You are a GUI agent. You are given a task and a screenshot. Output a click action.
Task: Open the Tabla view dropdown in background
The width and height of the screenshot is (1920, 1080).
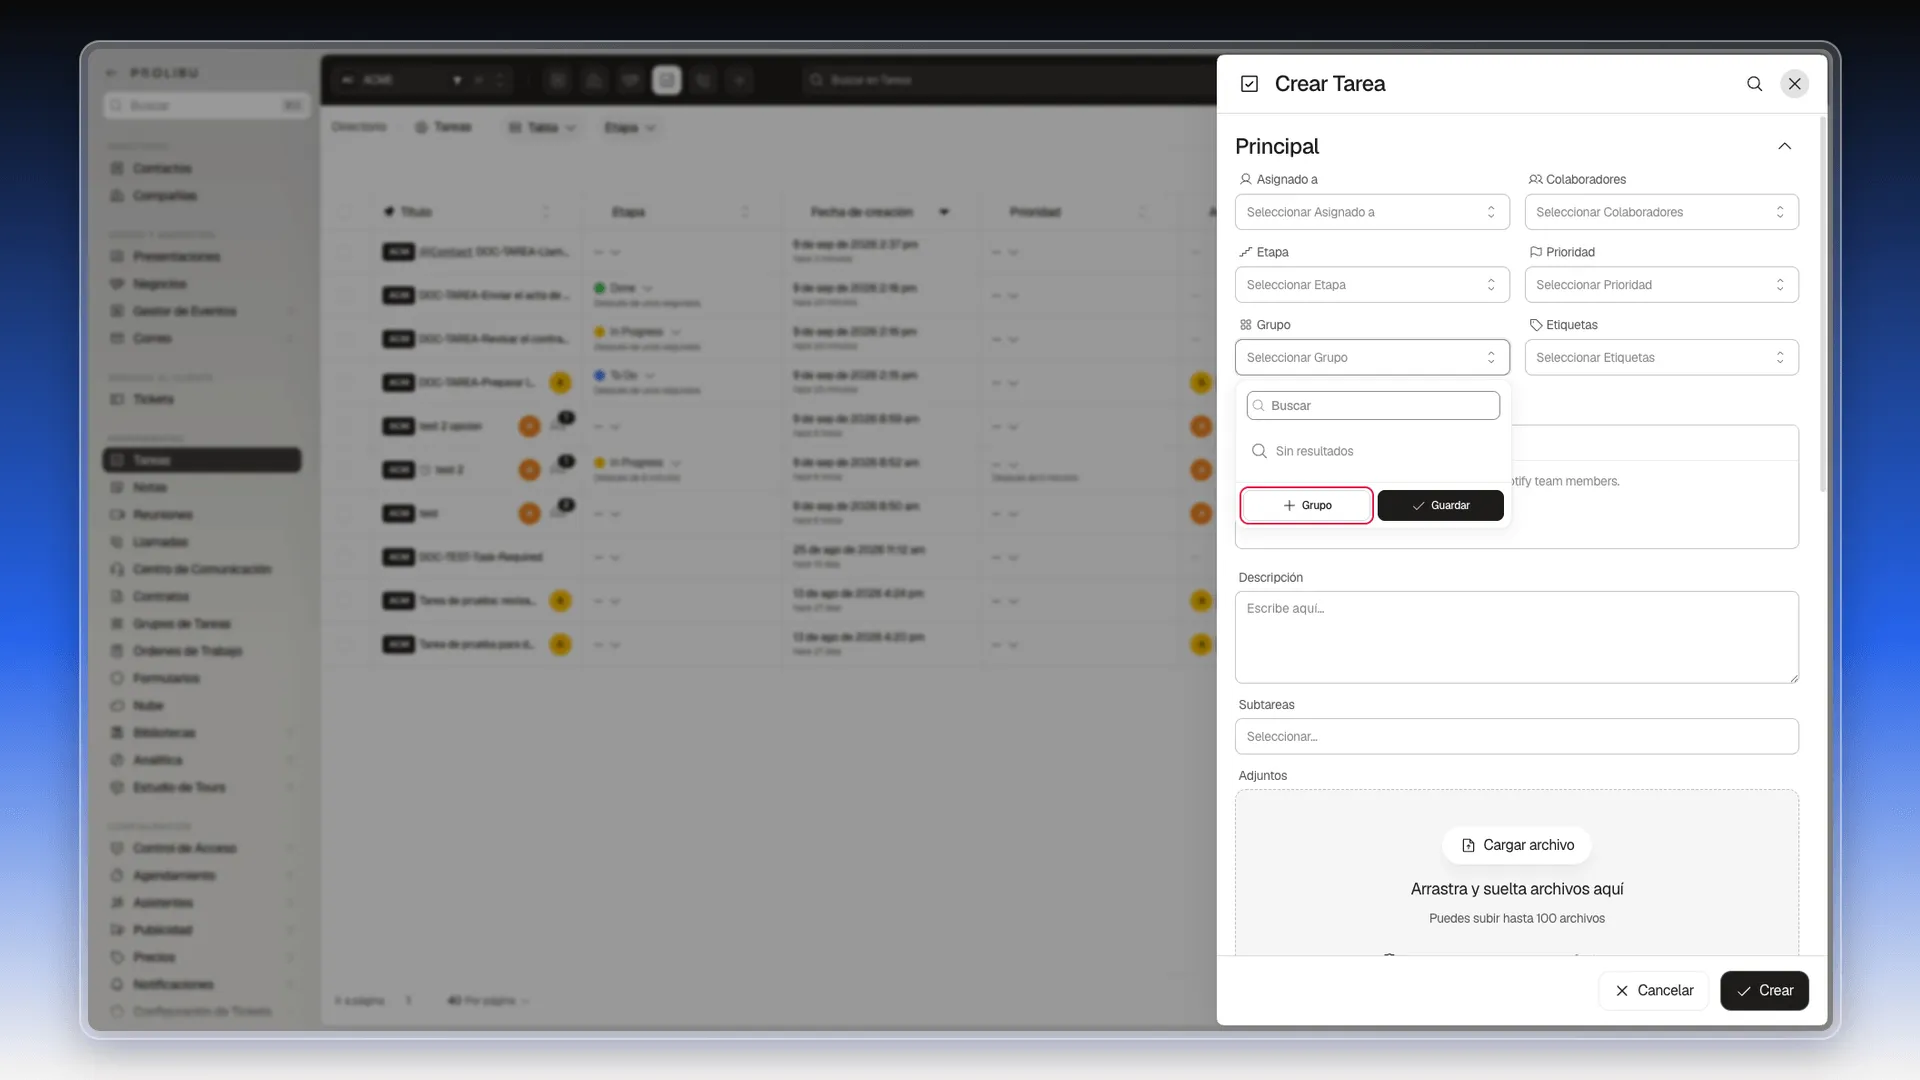[543, 127]
